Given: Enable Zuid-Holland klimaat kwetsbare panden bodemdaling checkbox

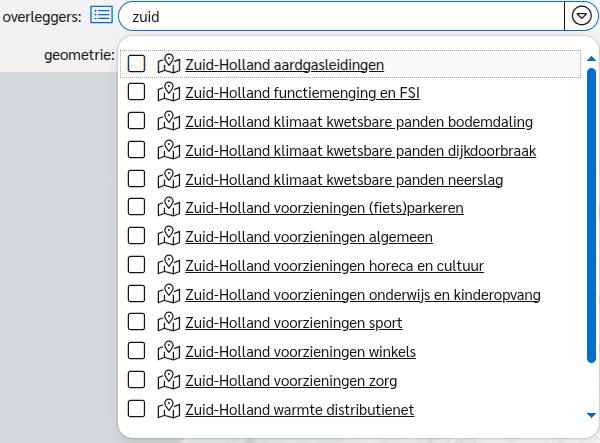Looking at the screenshot, I should [136, 121].
